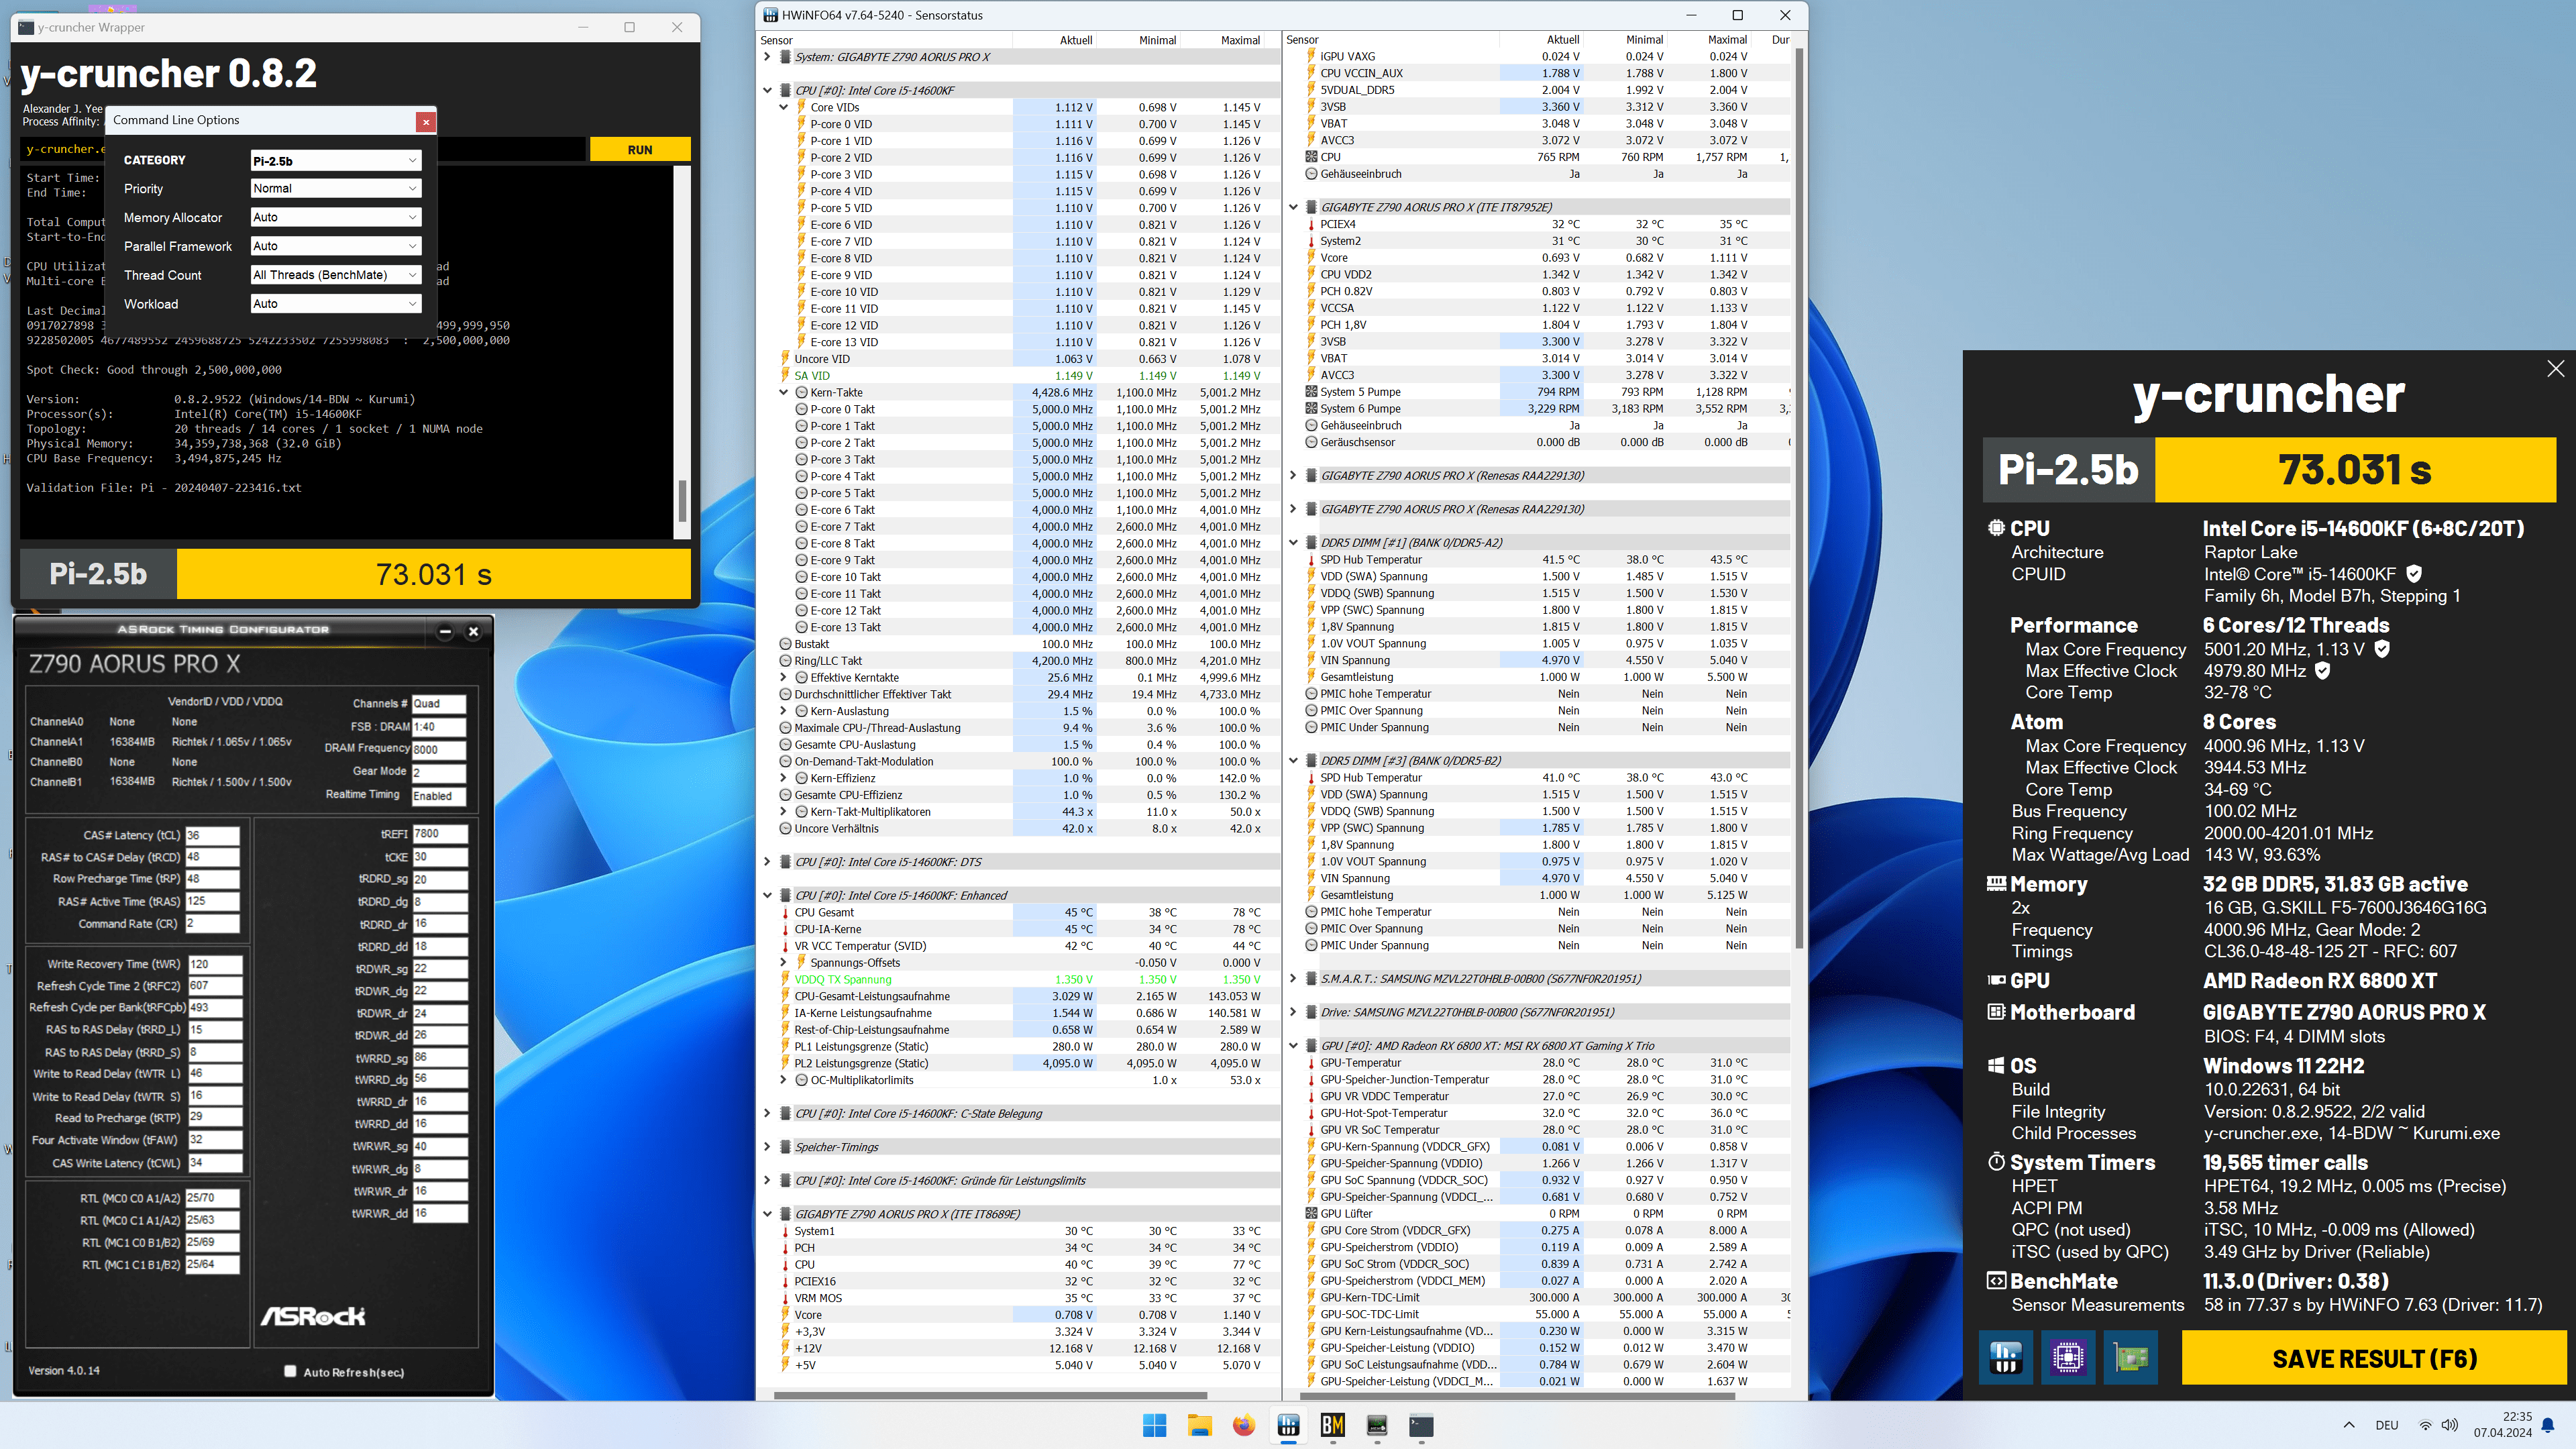Select the Uncore VID row
Image resolution: width=2576 pixels, height=1449 pixels.
1020,359
